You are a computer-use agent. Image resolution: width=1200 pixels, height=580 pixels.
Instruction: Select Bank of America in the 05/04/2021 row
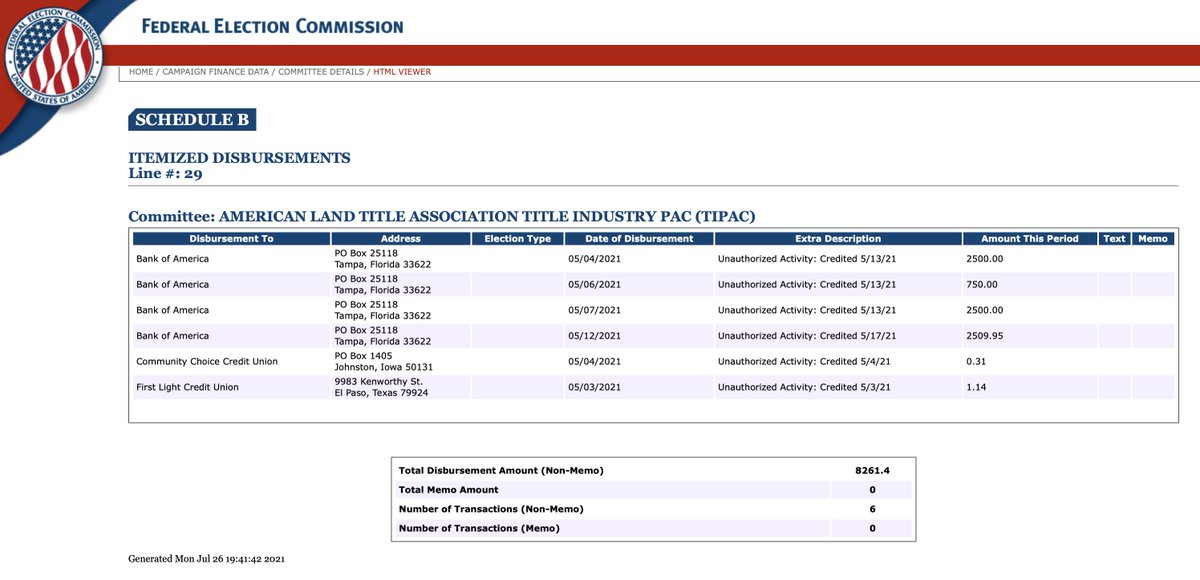(x=172, y=259)
